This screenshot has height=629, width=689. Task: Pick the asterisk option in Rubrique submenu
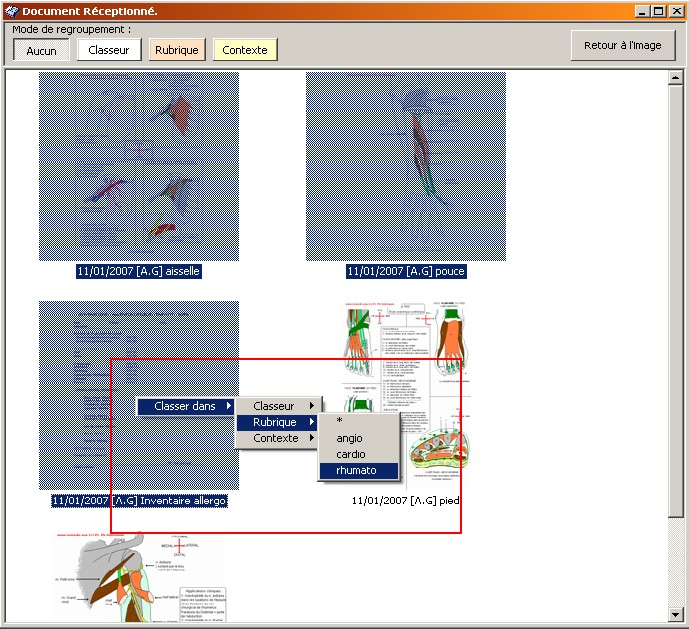(340, 422)
